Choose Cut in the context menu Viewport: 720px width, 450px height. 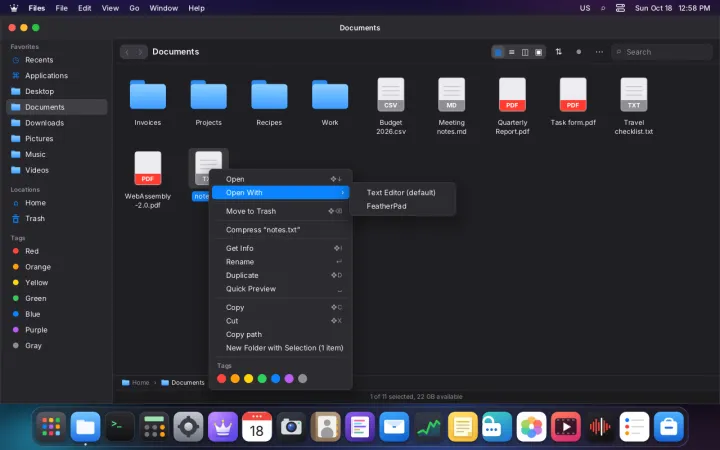point(280,321)
